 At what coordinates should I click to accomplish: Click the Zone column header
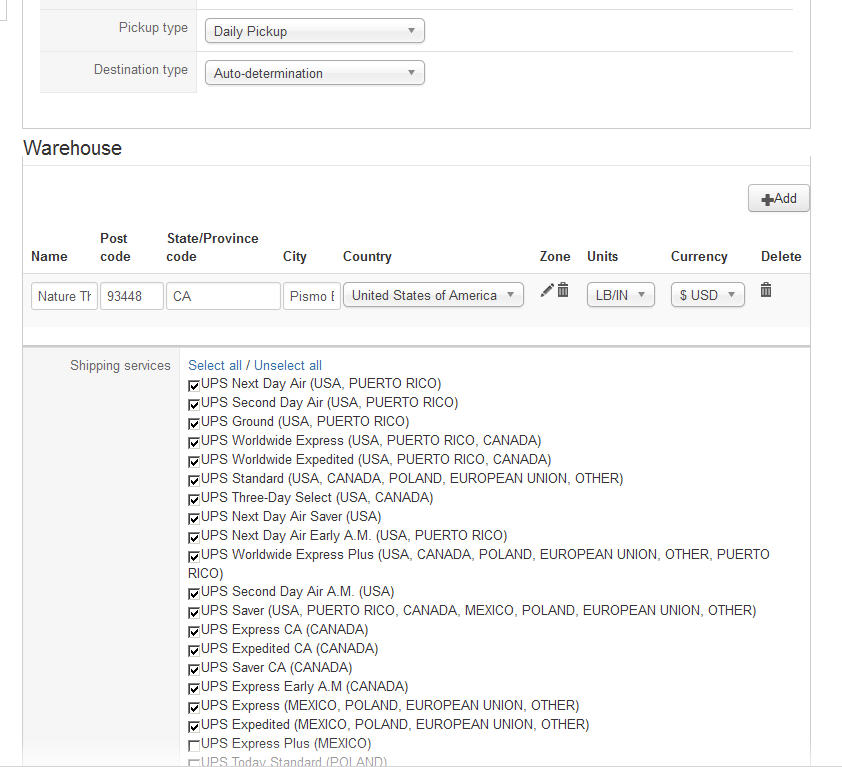555,257
